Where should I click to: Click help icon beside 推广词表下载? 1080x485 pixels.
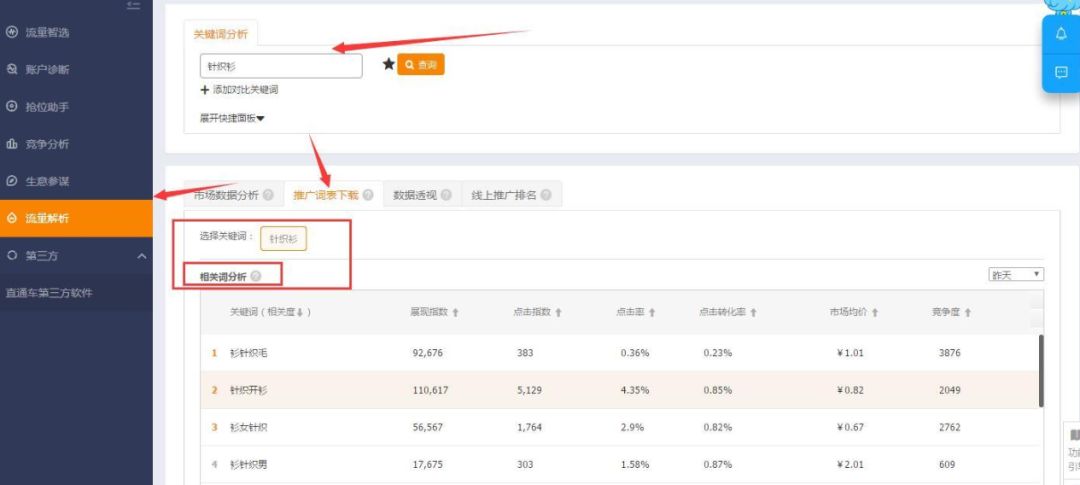368,195
